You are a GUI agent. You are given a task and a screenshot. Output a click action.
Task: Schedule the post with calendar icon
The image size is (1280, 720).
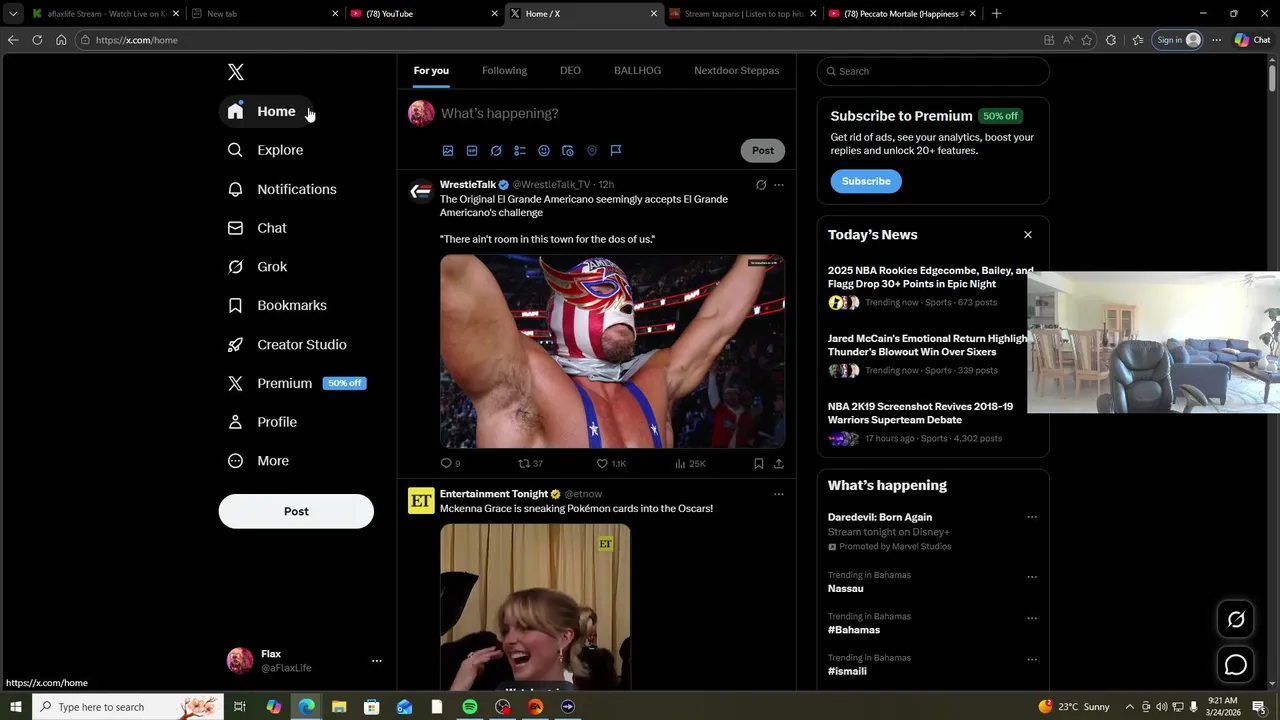[568, 151]
